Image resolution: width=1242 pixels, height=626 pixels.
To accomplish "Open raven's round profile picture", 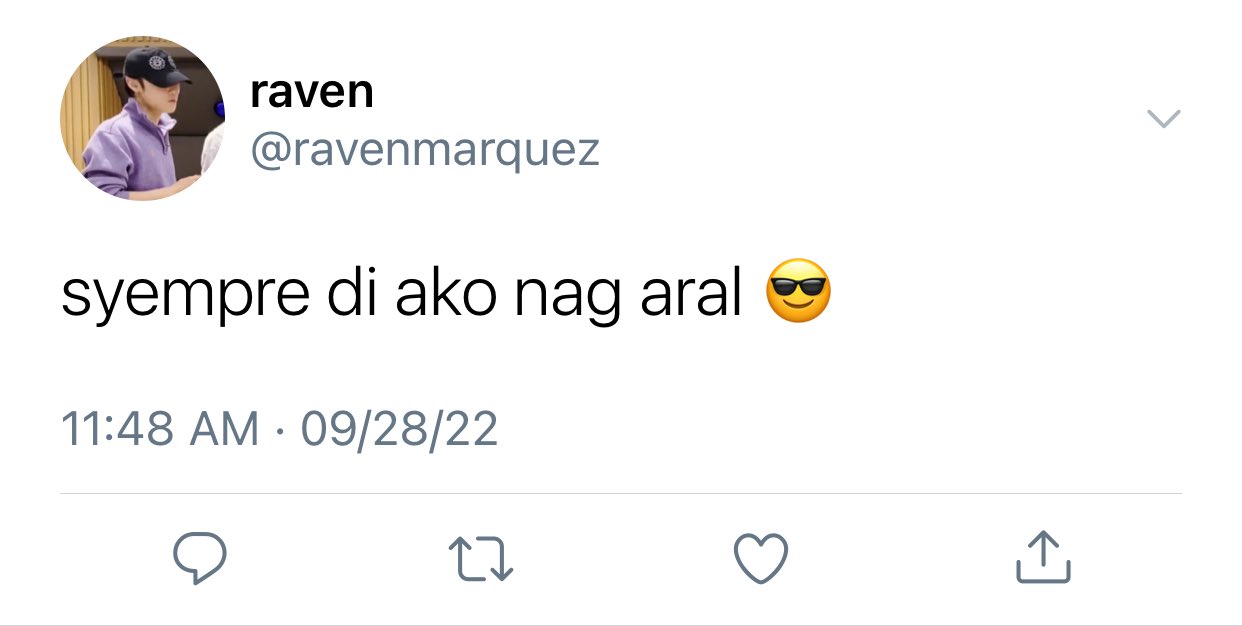I will 142,118.
